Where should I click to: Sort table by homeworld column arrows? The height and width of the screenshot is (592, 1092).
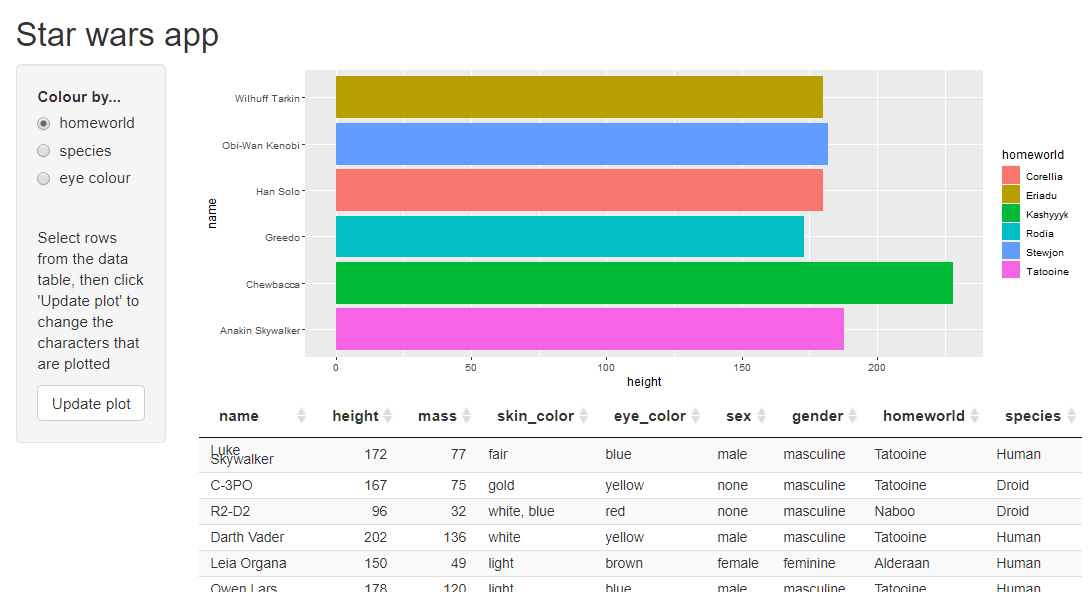tap(974, 416)
